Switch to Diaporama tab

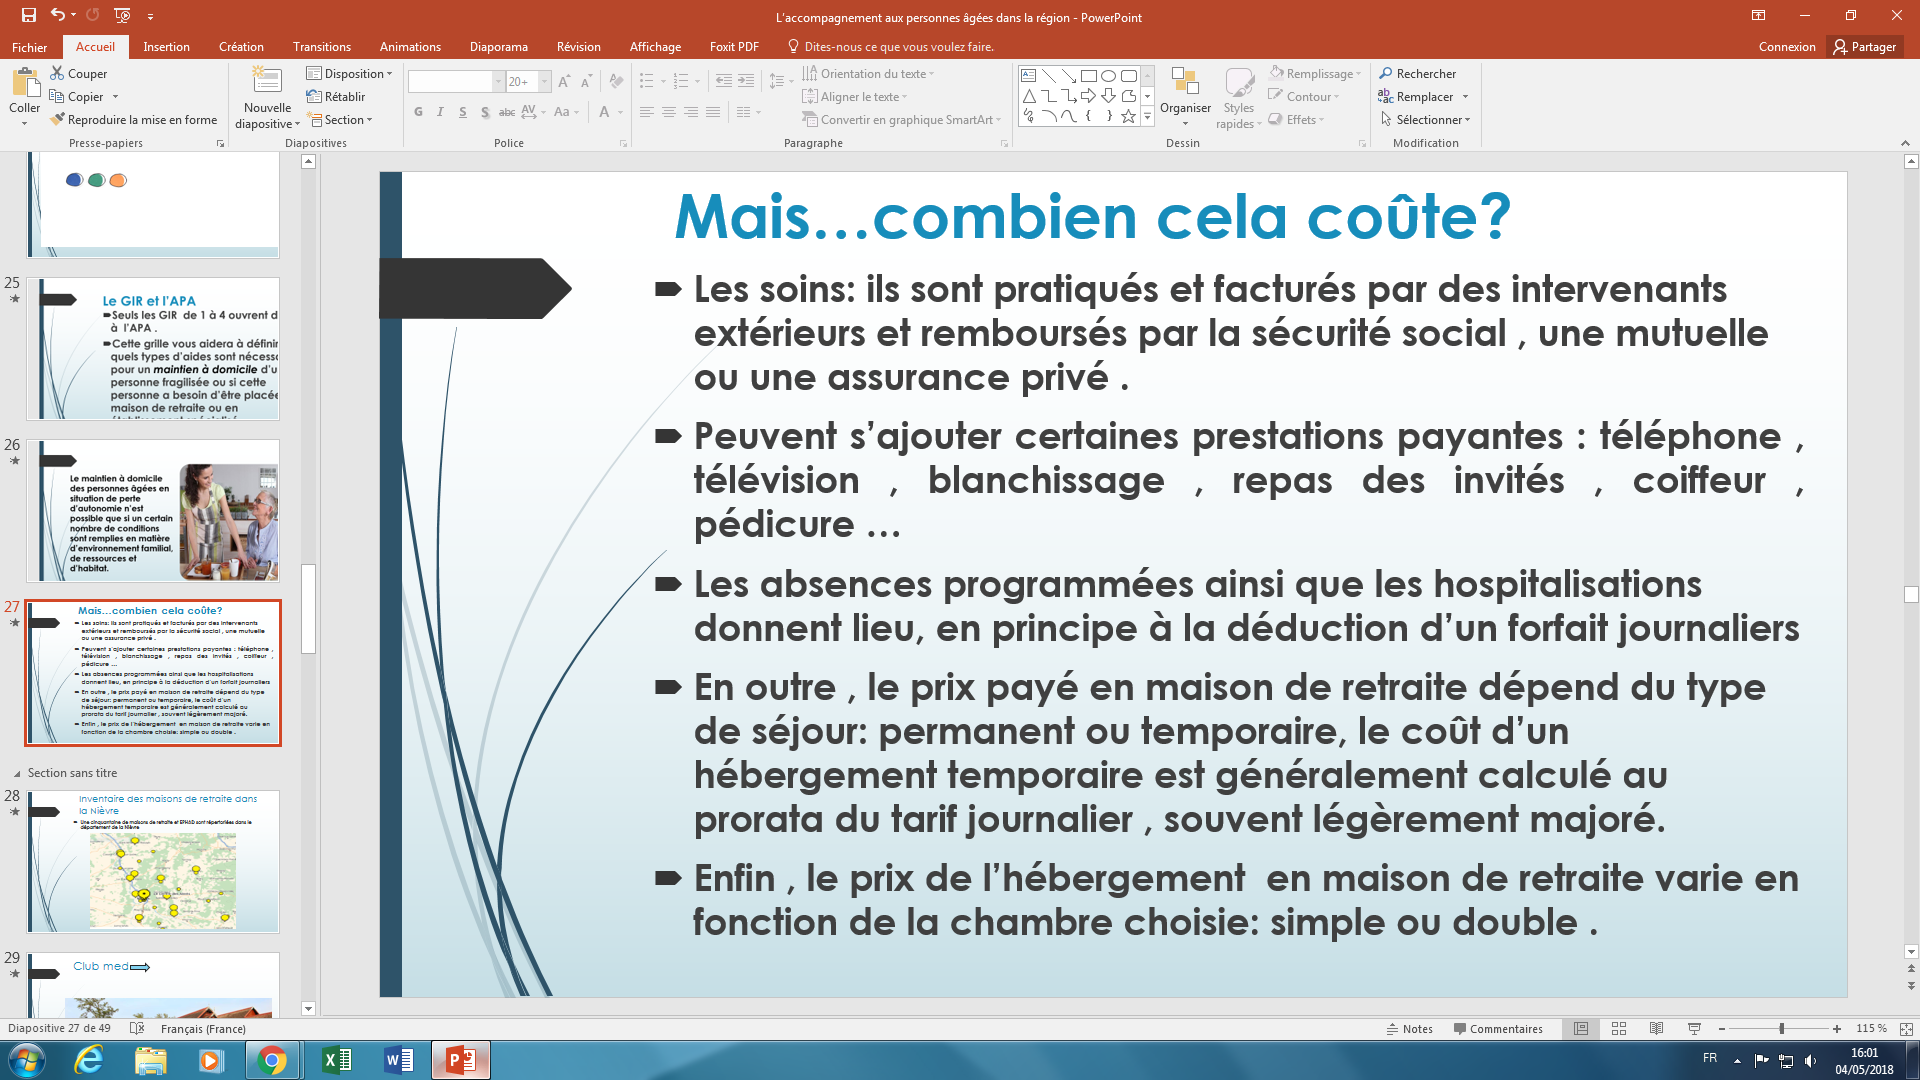[x=499, y=46]
